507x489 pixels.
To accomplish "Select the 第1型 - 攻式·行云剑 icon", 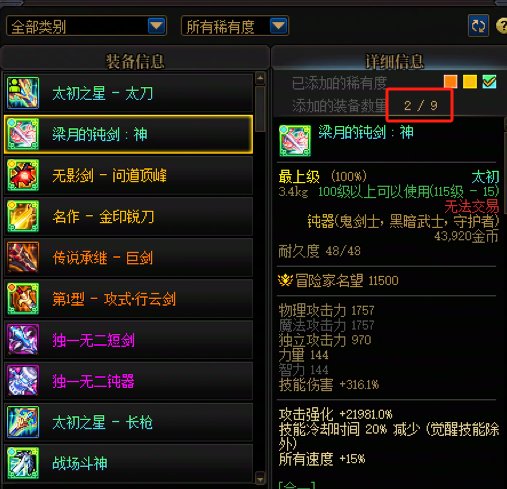I will point(23,298).
